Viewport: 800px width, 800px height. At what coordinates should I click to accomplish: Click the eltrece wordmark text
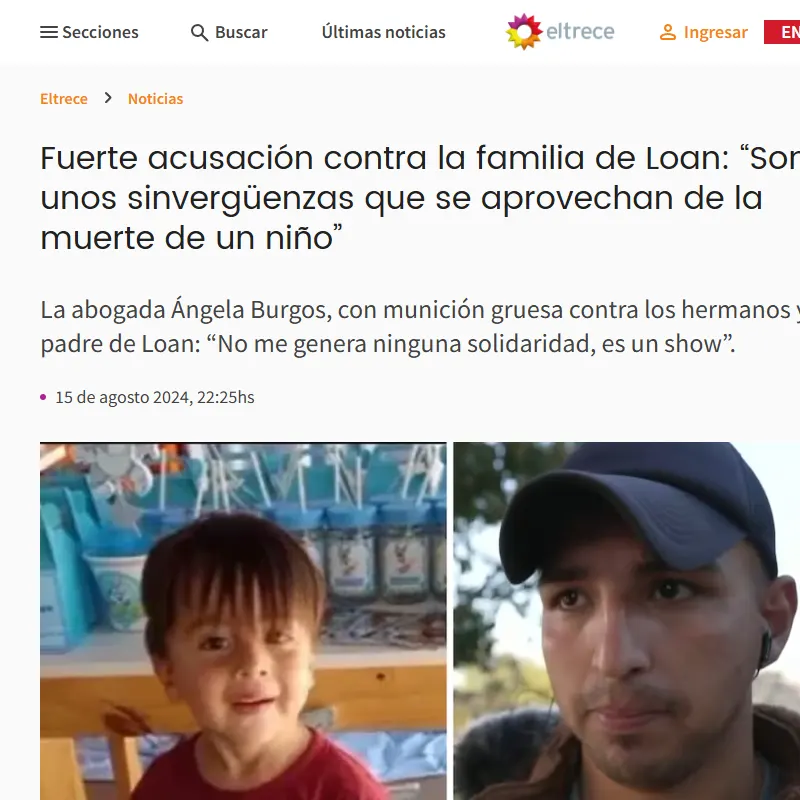pyautogui.click(x=580, y=32)
